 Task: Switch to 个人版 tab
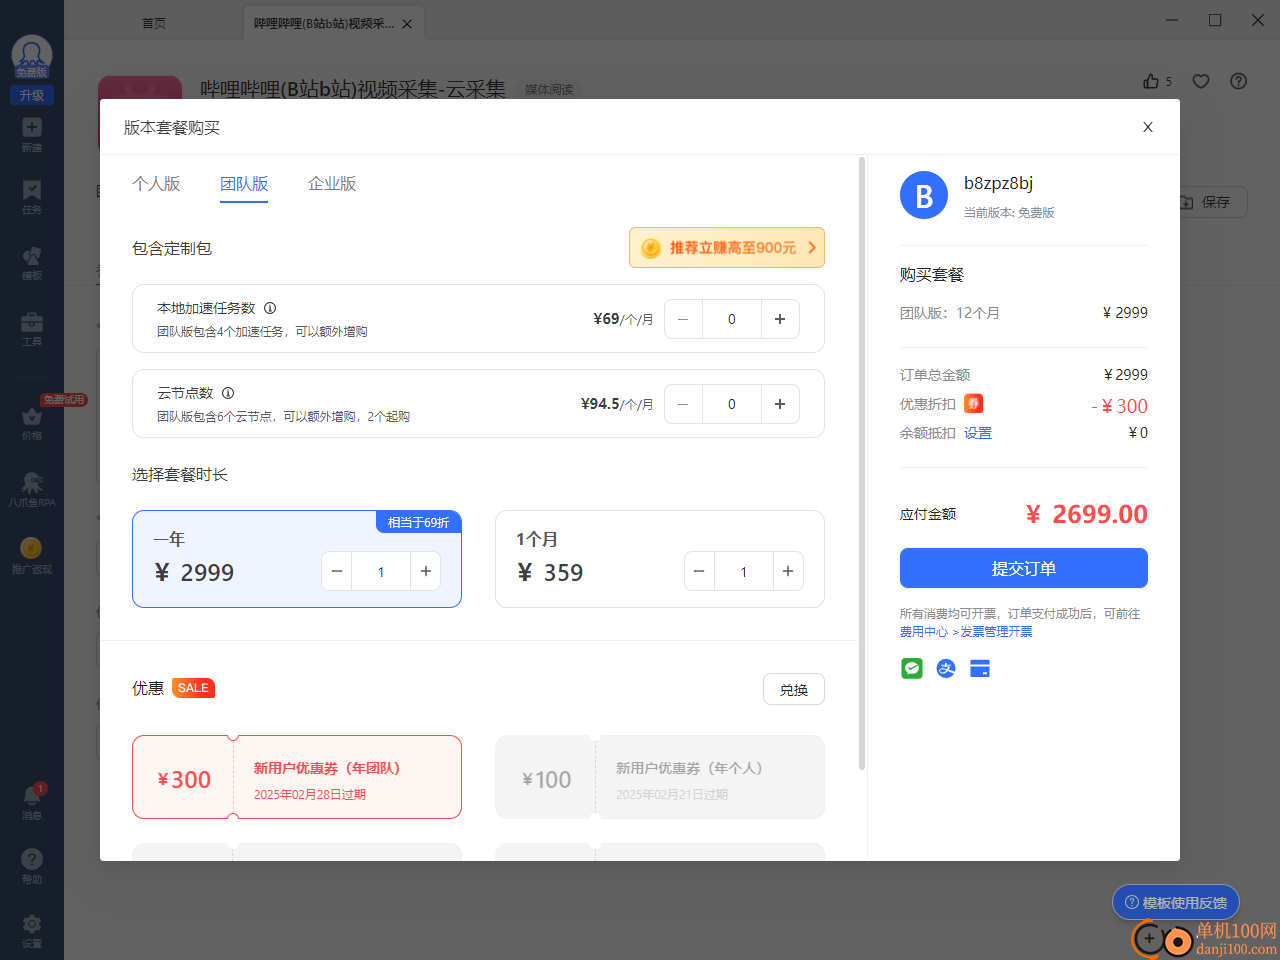tap(156, 184)
